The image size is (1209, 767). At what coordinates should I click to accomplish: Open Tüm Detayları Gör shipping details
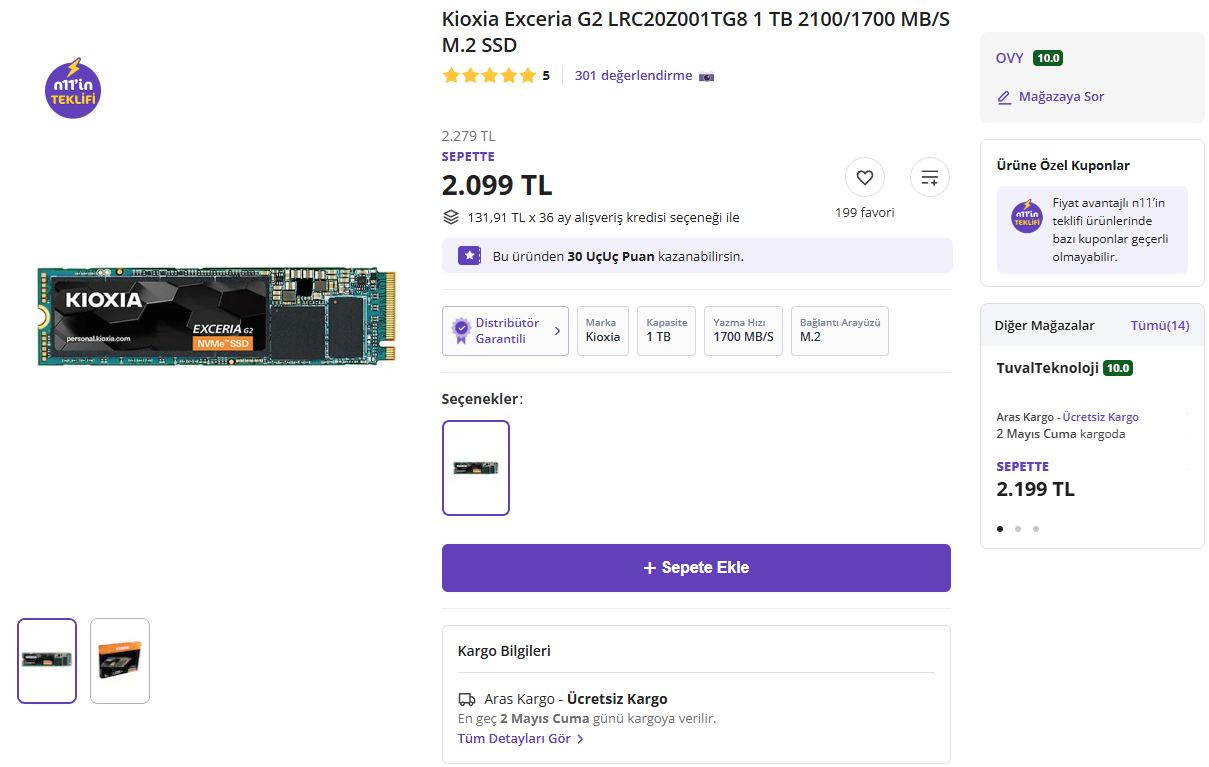click(x=520, y=739)
